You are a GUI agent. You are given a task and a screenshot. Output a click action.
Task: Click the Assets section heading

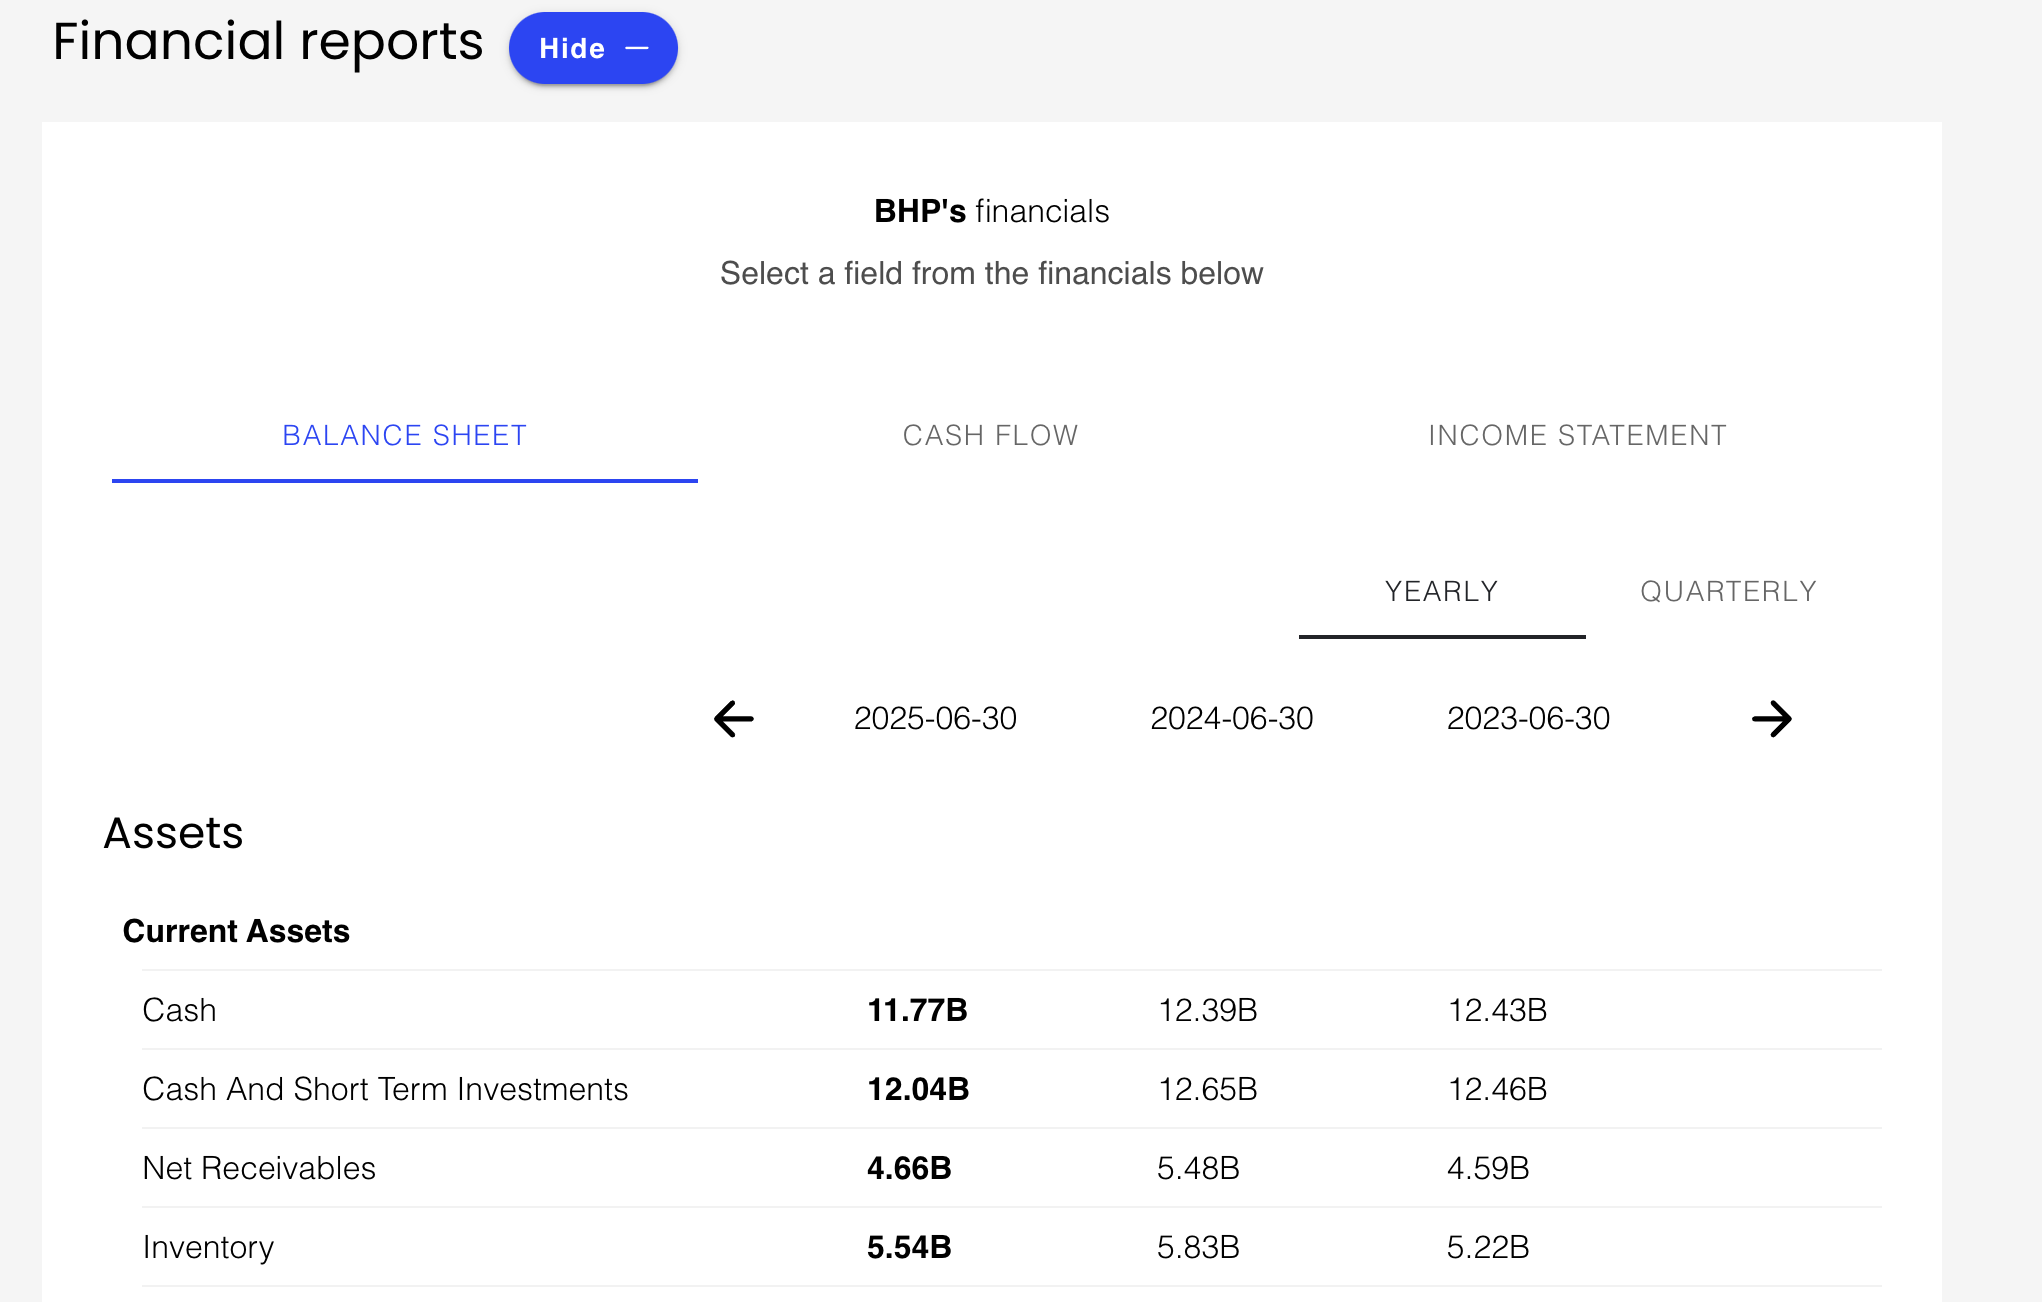pos(173,833)
